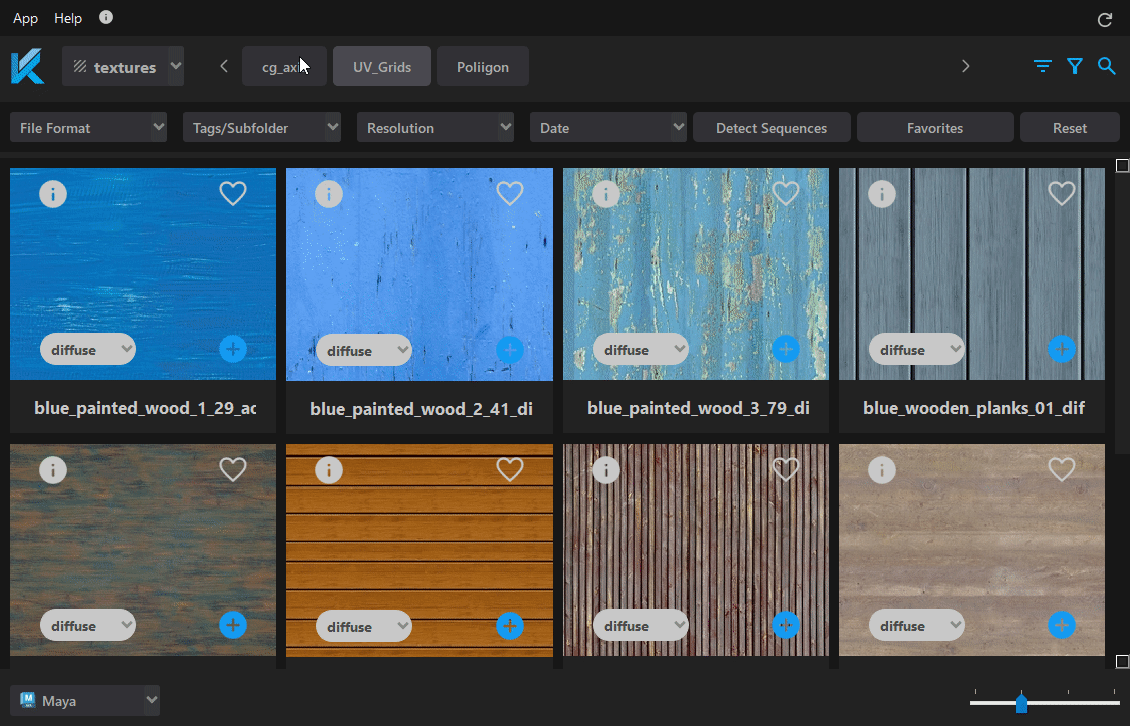Screen dimensions: 1130x726
Task: Refresh the library with the reload icon
Action: [x=1105, y=19]
